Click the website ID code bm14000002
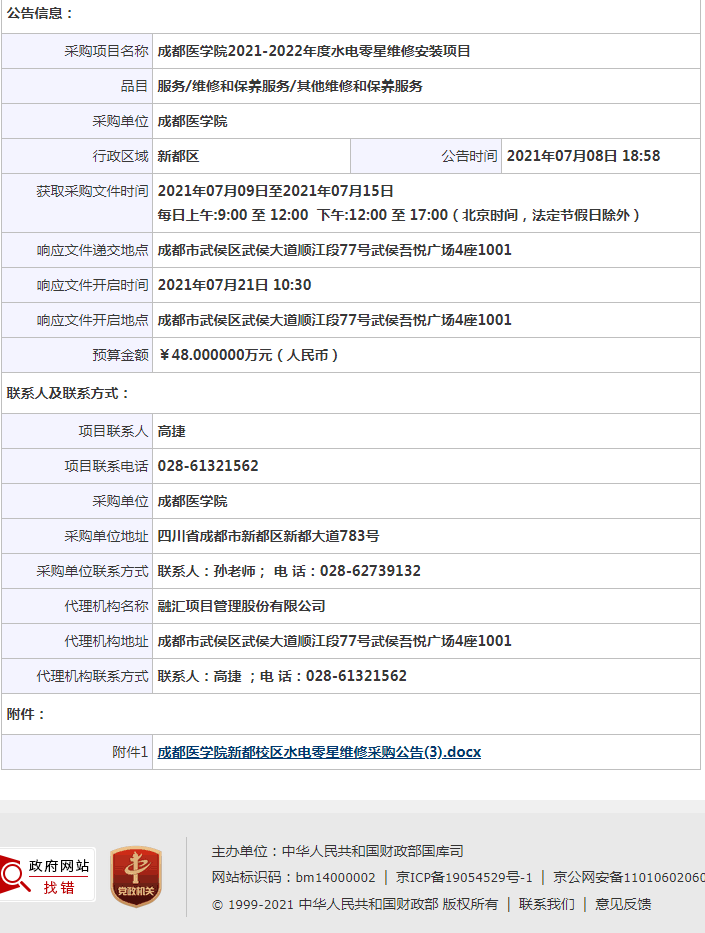 point(335,877)
